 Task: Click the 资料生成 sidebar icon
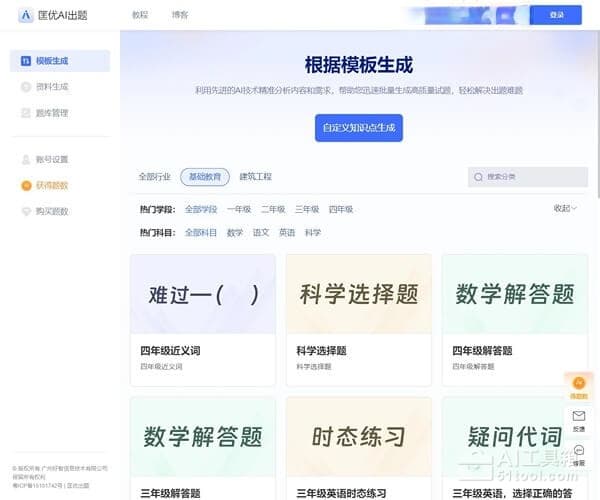(x=26, y=87)
